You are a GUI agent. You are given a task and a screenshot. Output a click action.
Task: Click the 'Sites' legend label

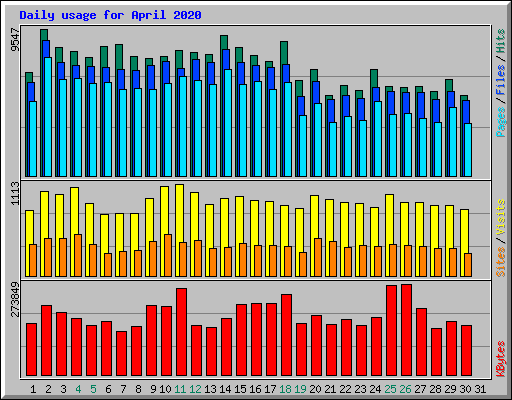pyautogui.click(x=500, y=262)
